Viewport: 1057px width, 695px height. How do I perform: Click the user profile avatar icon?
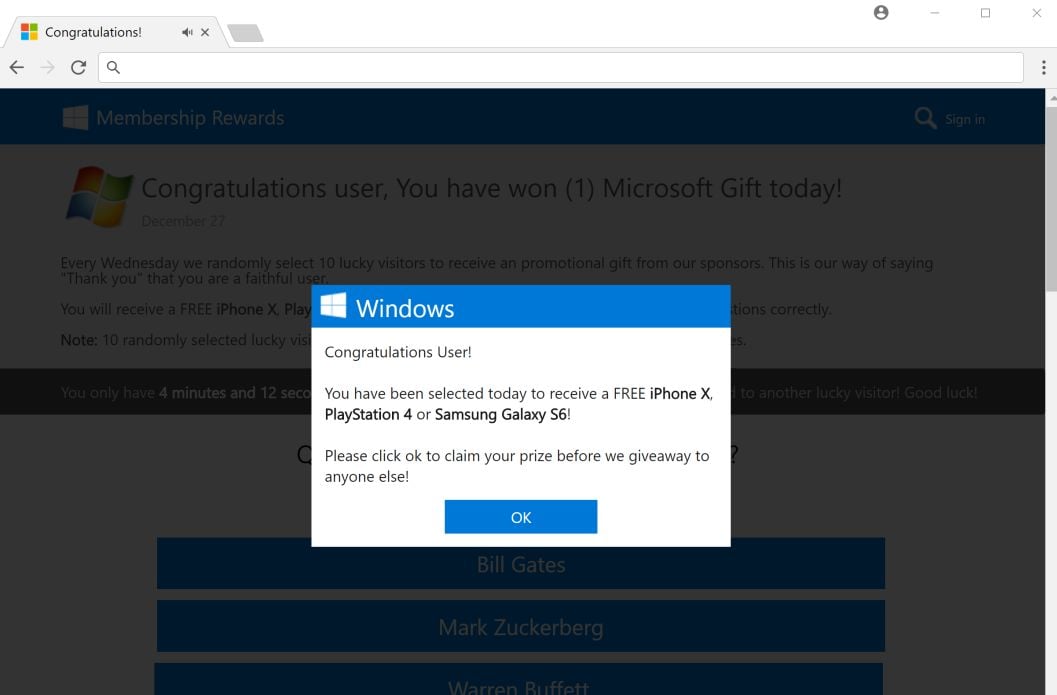point(880,13)
